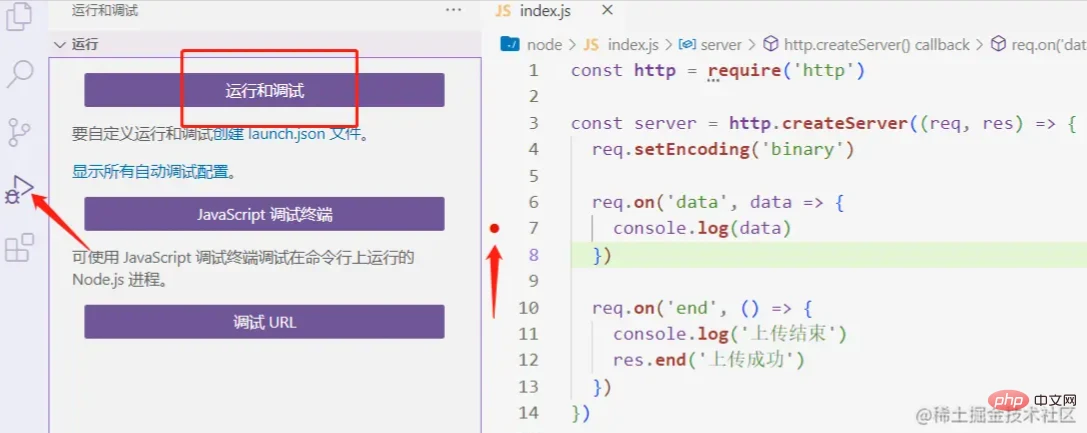Open the Extensions blocks icon
Image resolution: width=1087 pixels, height=433 pixels.
tap(19, 247)
